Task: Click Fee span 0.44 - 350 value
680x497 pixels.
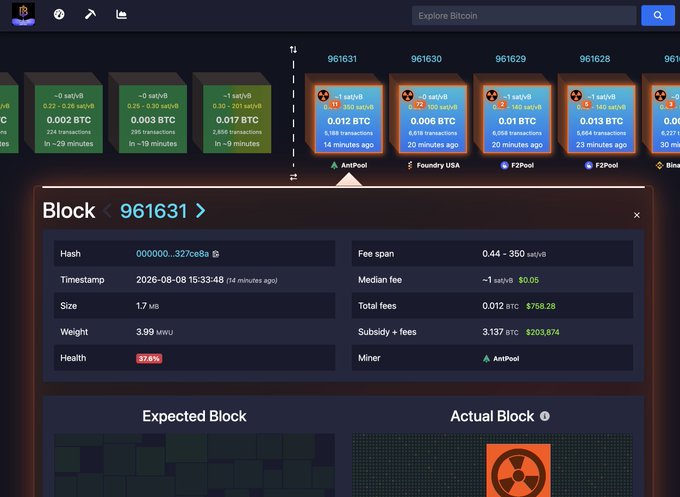Action: 514,254
